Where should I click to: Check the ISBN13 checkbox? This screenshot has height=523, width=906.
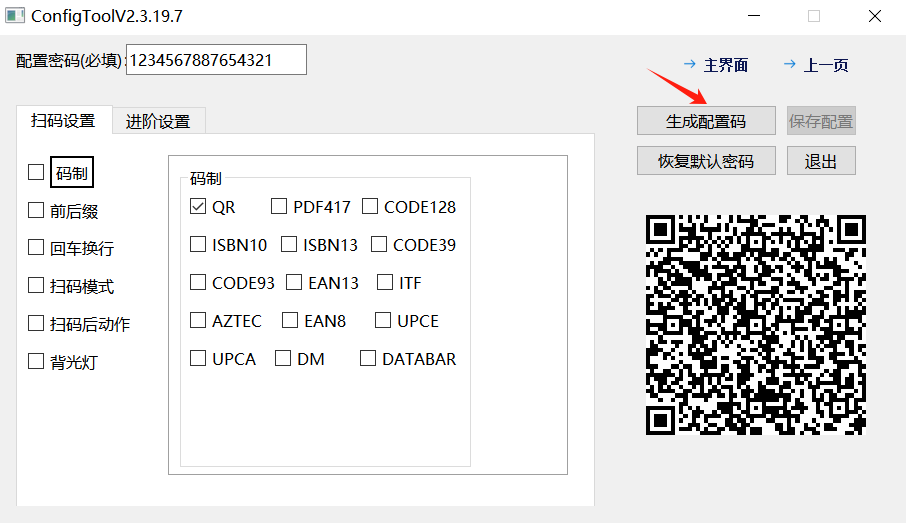tap(289, 244)
